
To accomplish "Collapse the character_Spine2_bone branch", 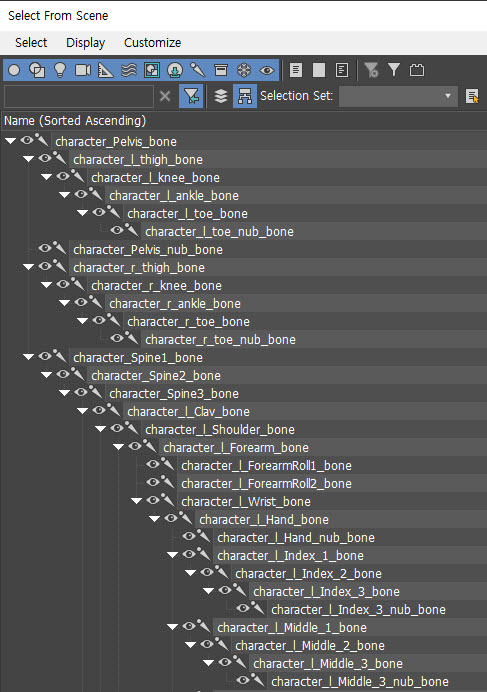I will [46, 375].
